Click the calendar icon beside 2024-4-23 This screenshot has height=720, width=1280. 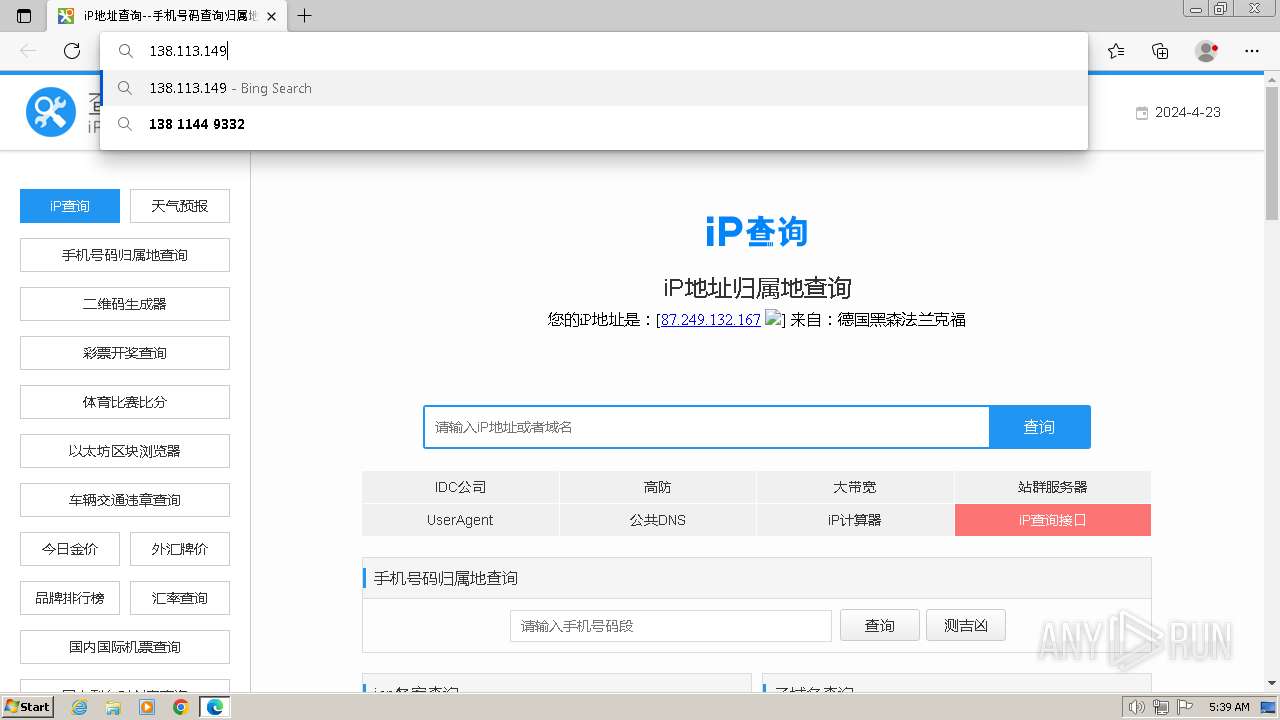(1142, 113)
